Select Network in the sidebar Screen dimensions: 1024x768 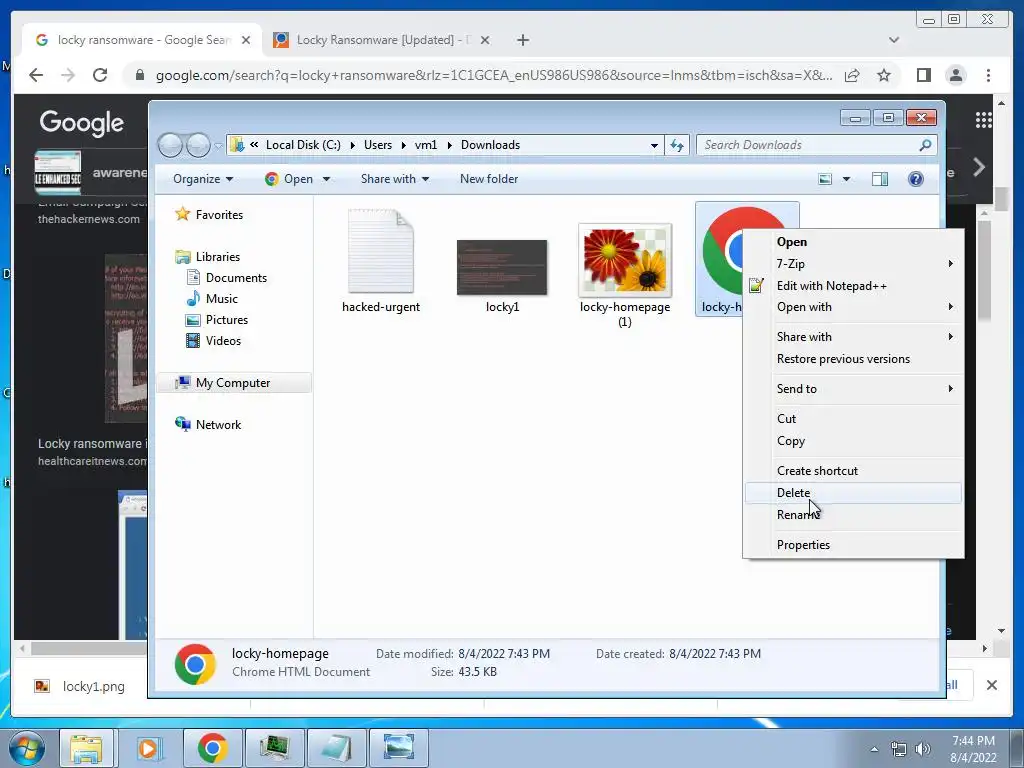(218, 424)
